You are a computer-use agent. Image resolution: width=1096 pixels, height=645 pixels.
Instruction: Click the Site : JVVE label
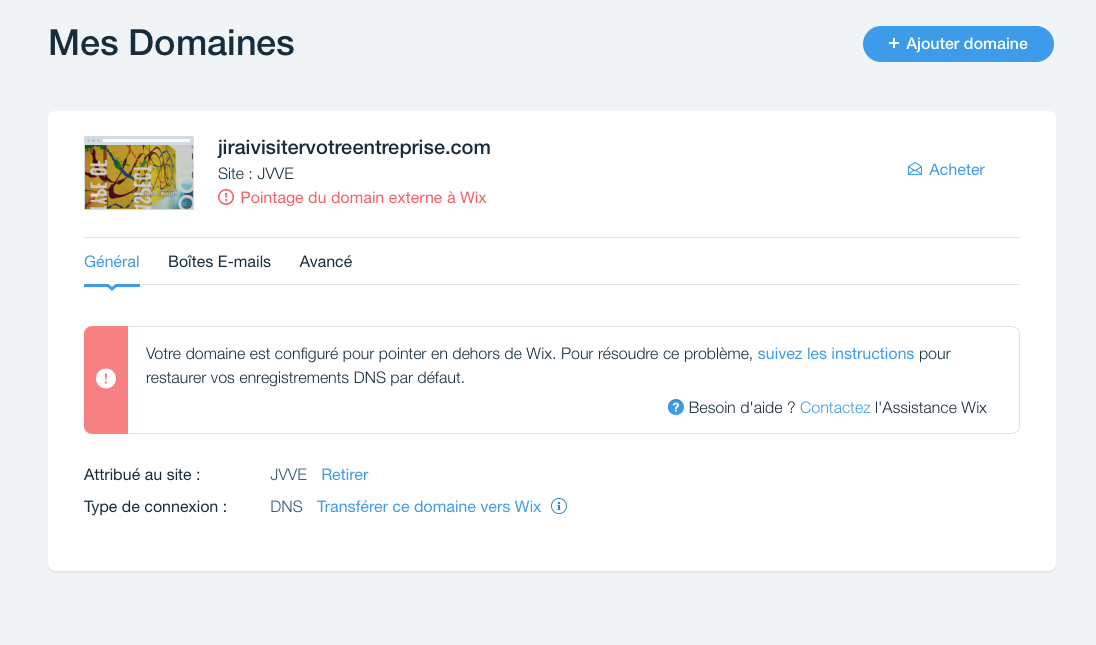256,173
